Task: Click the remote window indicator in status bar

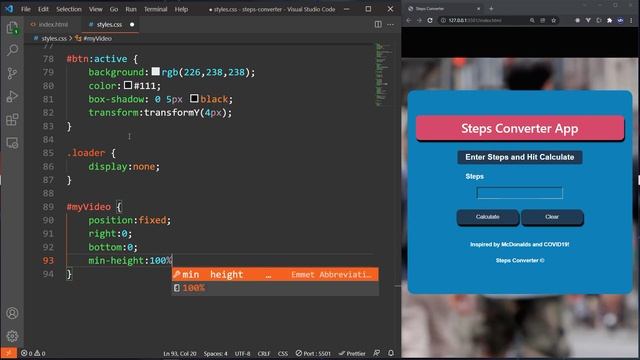Action: point(9,353)
